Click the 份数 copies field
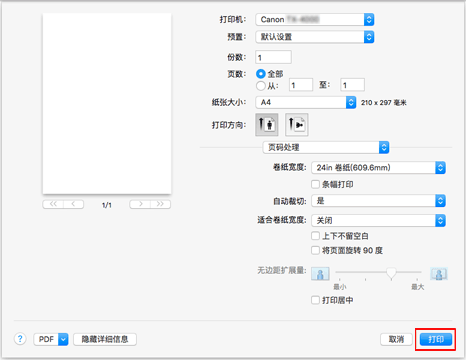 (x=273, y=57)
